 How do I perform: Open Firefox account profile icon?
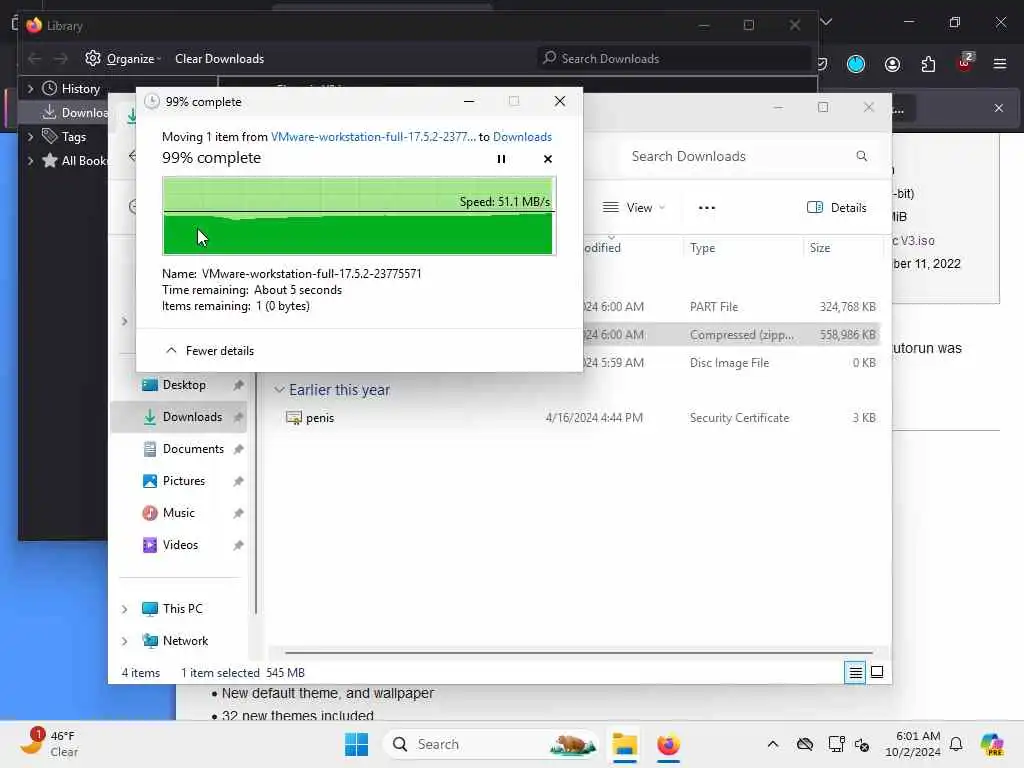tap(892, 64)
